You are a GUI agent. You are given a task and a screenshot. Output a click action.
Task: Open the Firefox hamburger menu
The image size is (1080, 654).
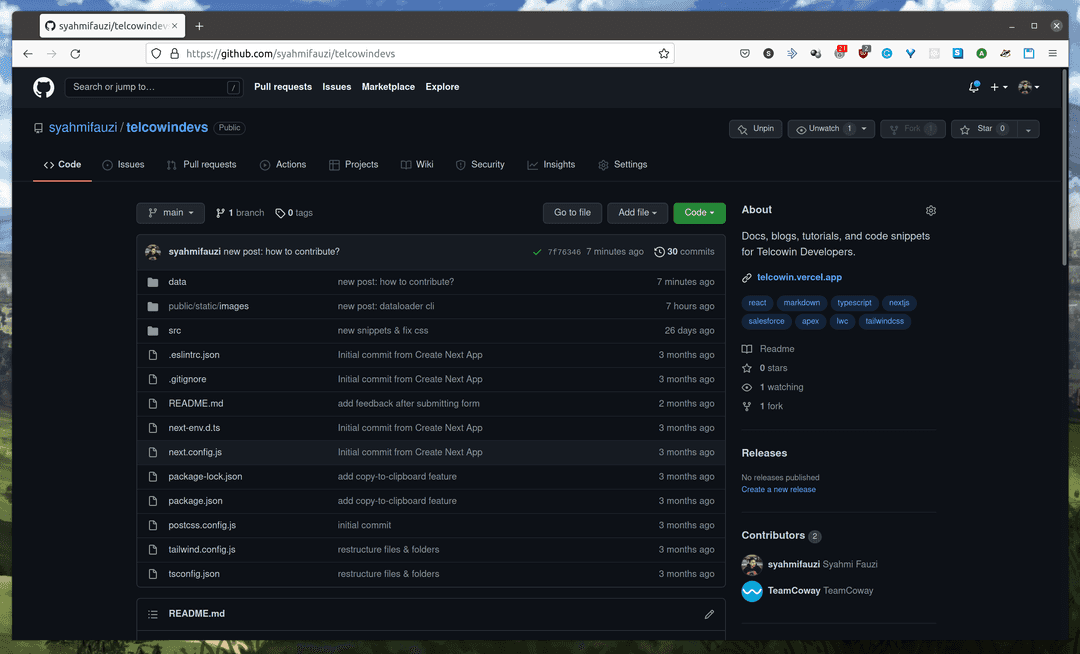[1052, 53]
